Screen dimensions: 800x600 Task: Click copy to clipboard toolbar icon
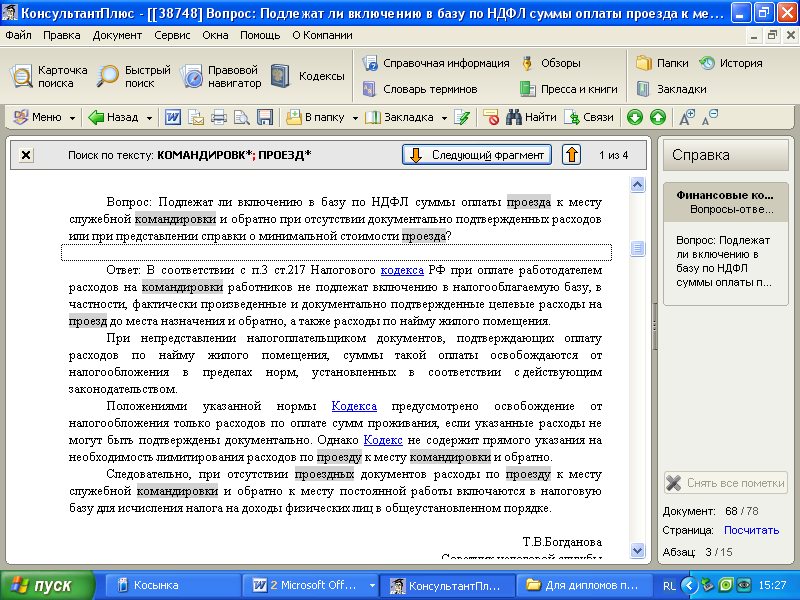(196, 117)
